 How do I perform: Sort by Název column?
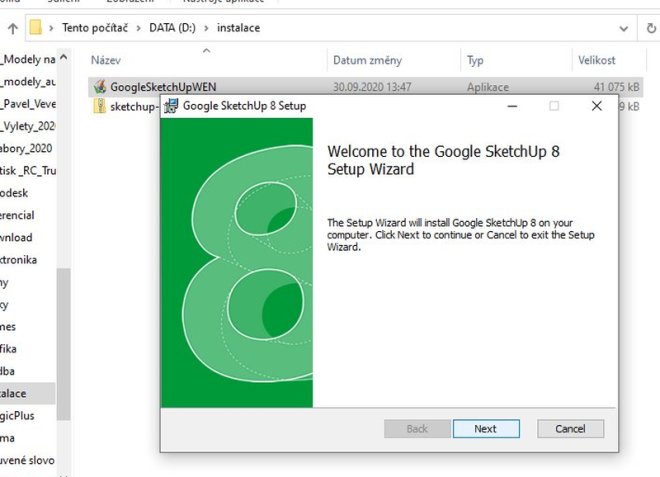pyautogui.click(x=106, y=60)
